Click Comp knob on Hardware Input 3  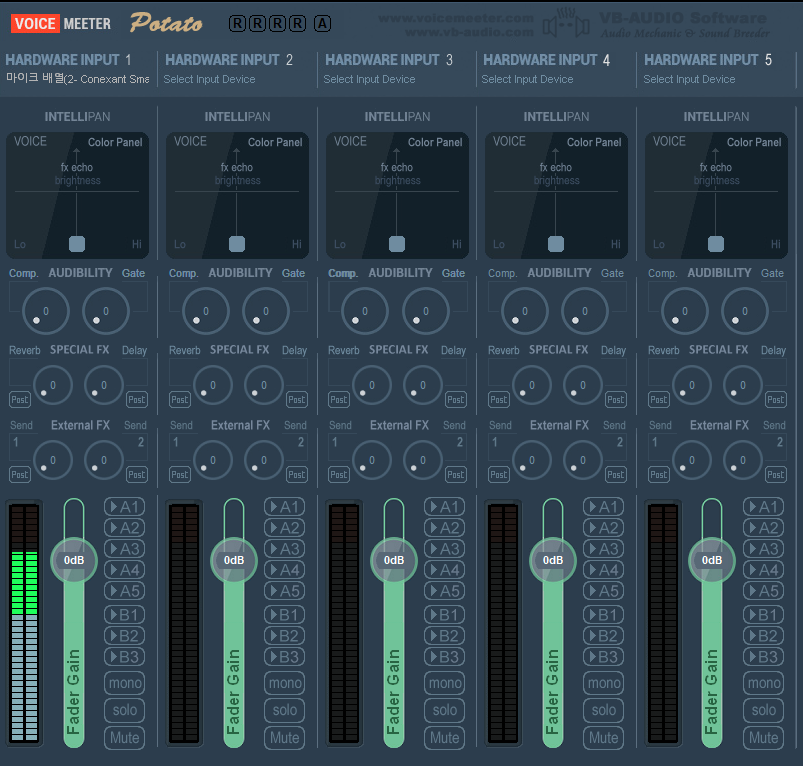coord(365,310)
